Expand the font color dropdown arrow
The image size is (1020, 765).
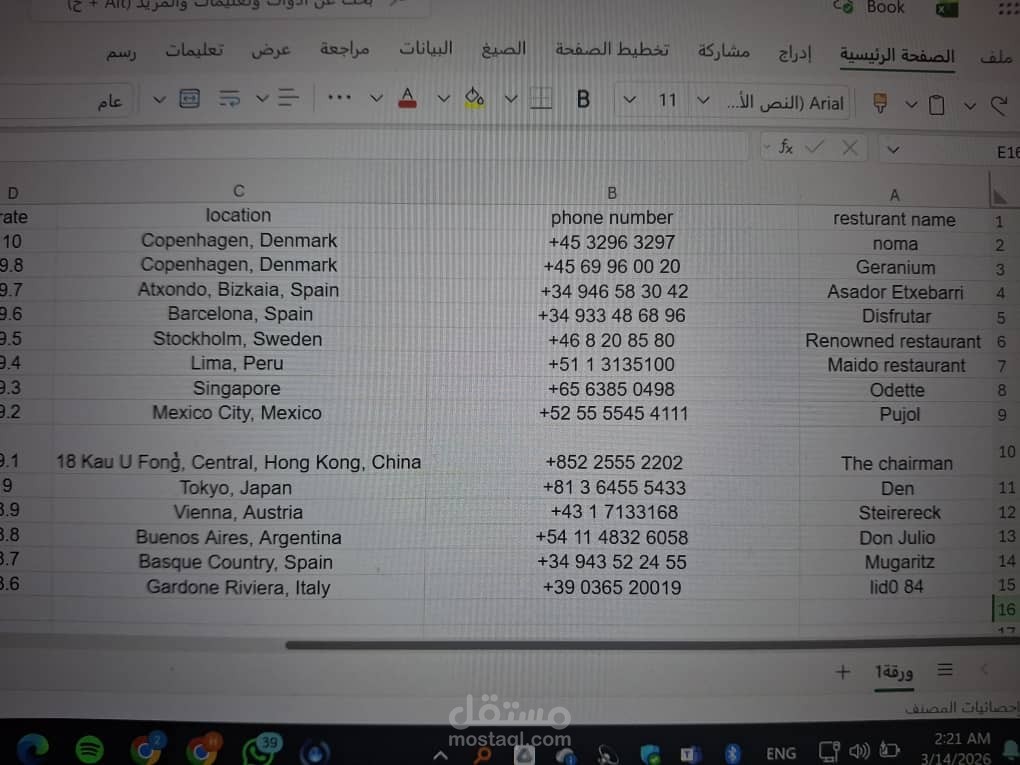pyautogui.click(x=376, y=98)
